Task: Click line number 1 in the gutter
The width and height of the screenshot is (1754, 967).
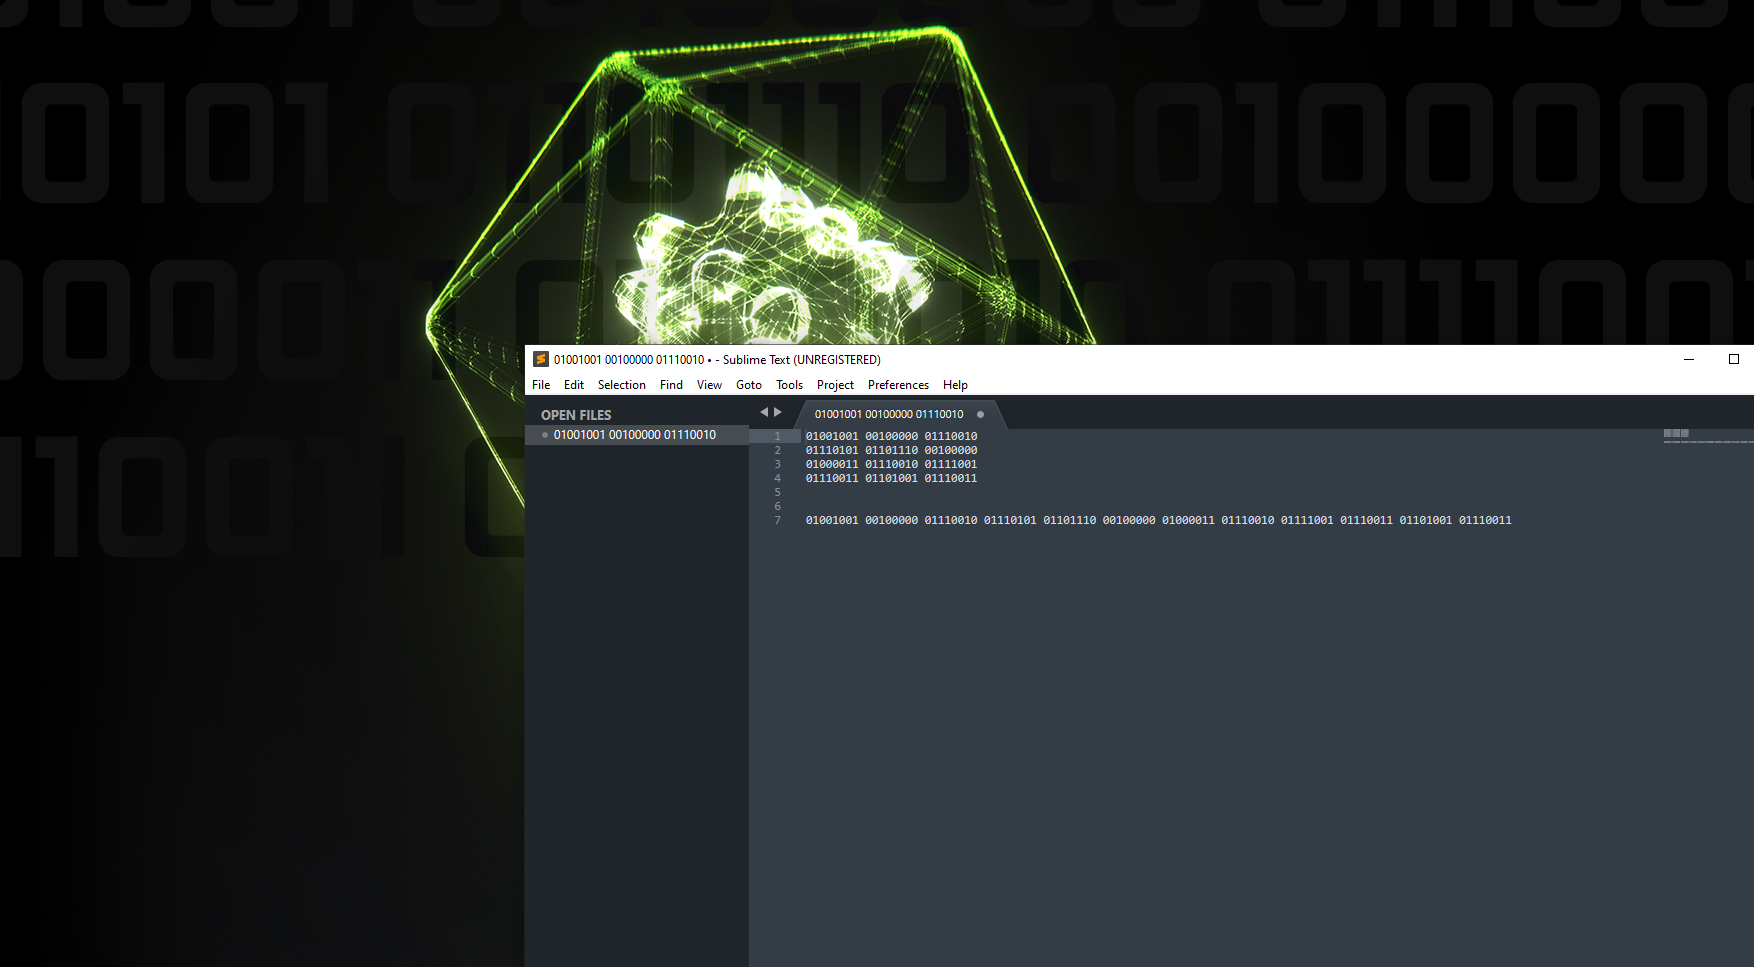Action: (x=777, y=436)
